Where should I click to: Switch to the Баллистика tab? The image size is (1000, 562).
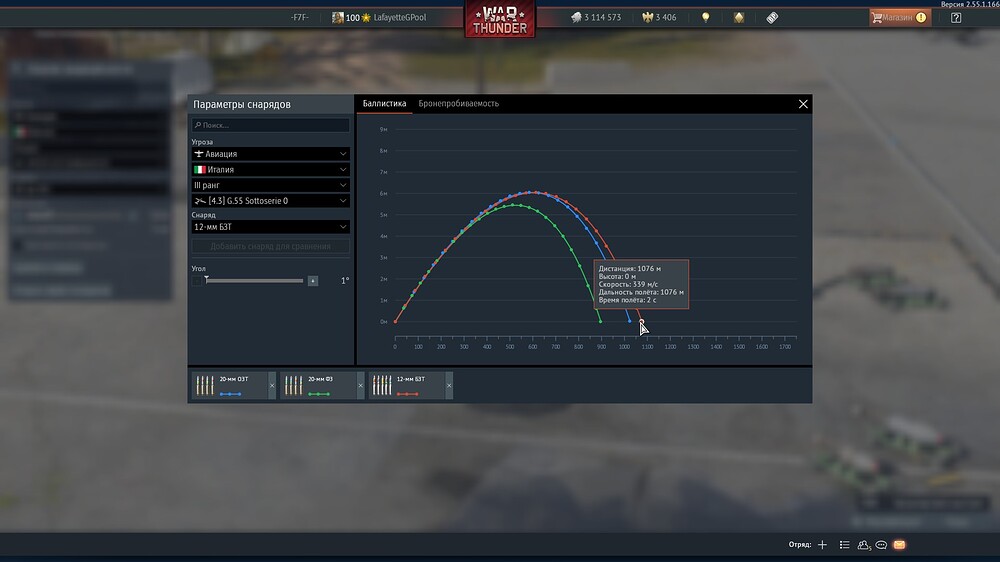click(385, 103)
